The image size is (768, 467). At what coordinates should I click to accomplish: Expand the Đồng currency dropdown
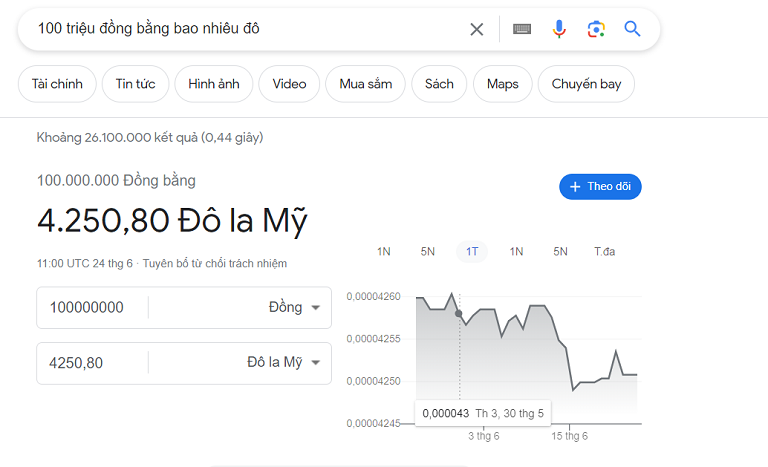pyautogui.click(x=294, y=308)
